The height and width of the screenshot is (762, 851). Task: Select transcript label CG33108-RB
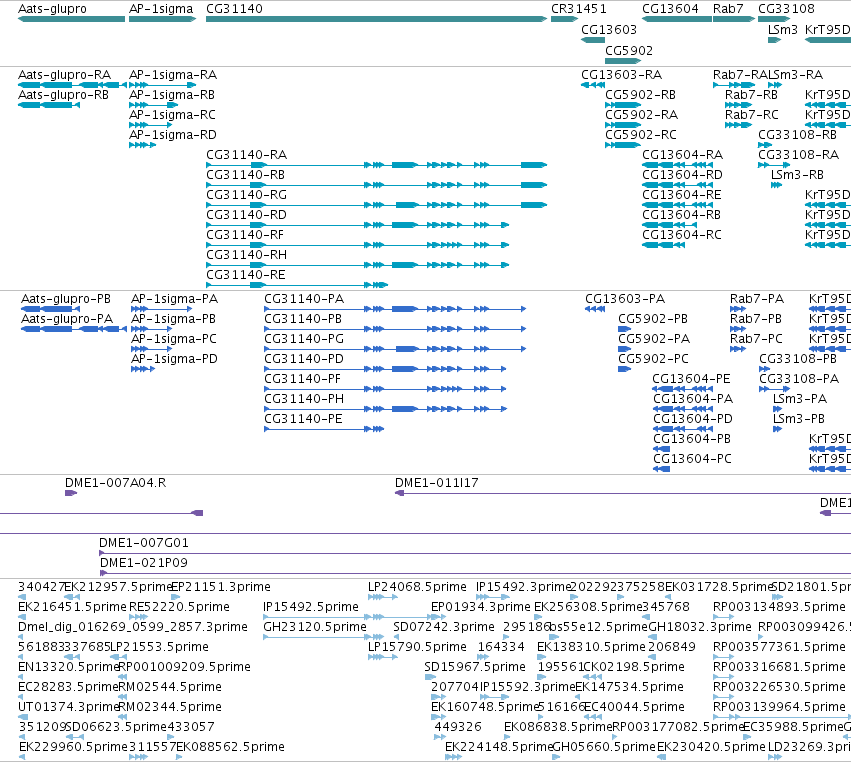pyautogui.click(x=797, y=135)
